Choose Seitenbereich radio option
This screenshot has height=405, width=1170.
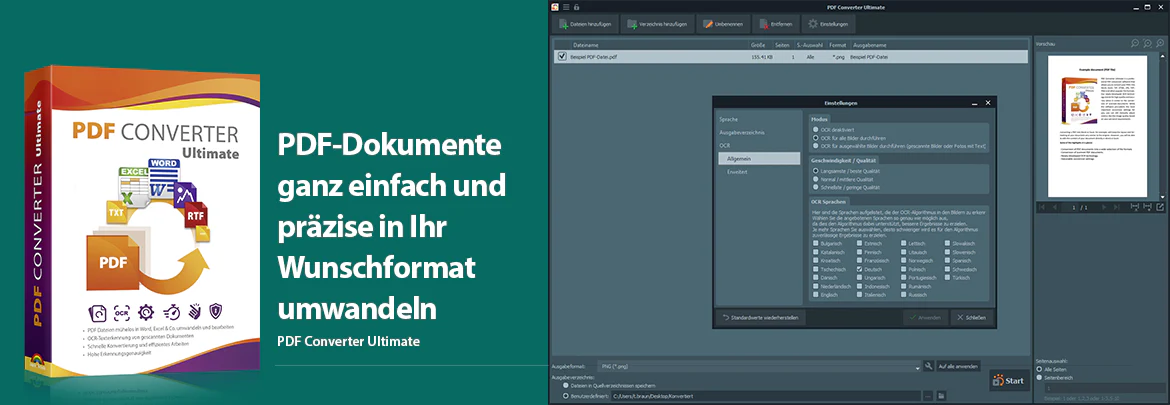1040,378
